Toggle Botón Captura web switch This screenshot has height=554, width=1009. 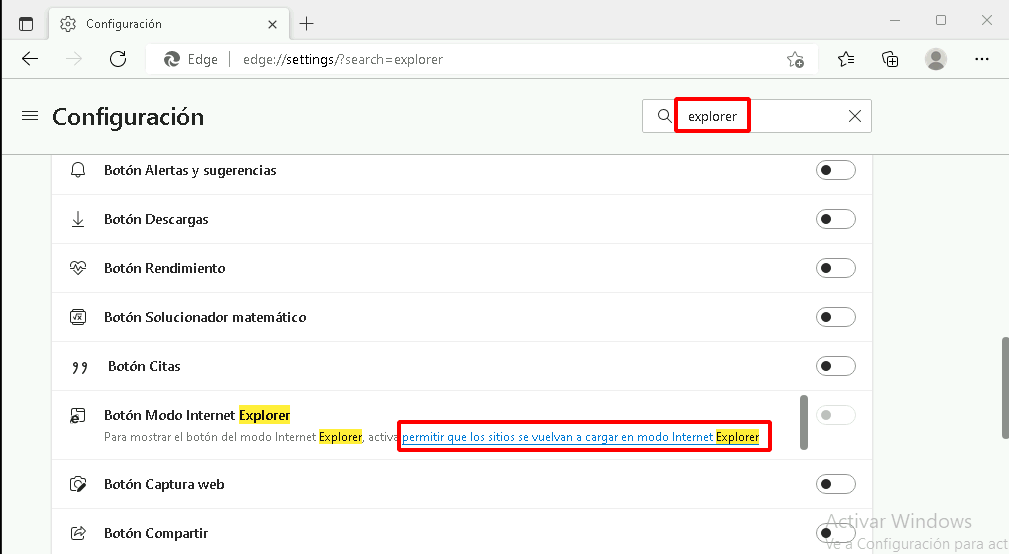tap(835, 485)
